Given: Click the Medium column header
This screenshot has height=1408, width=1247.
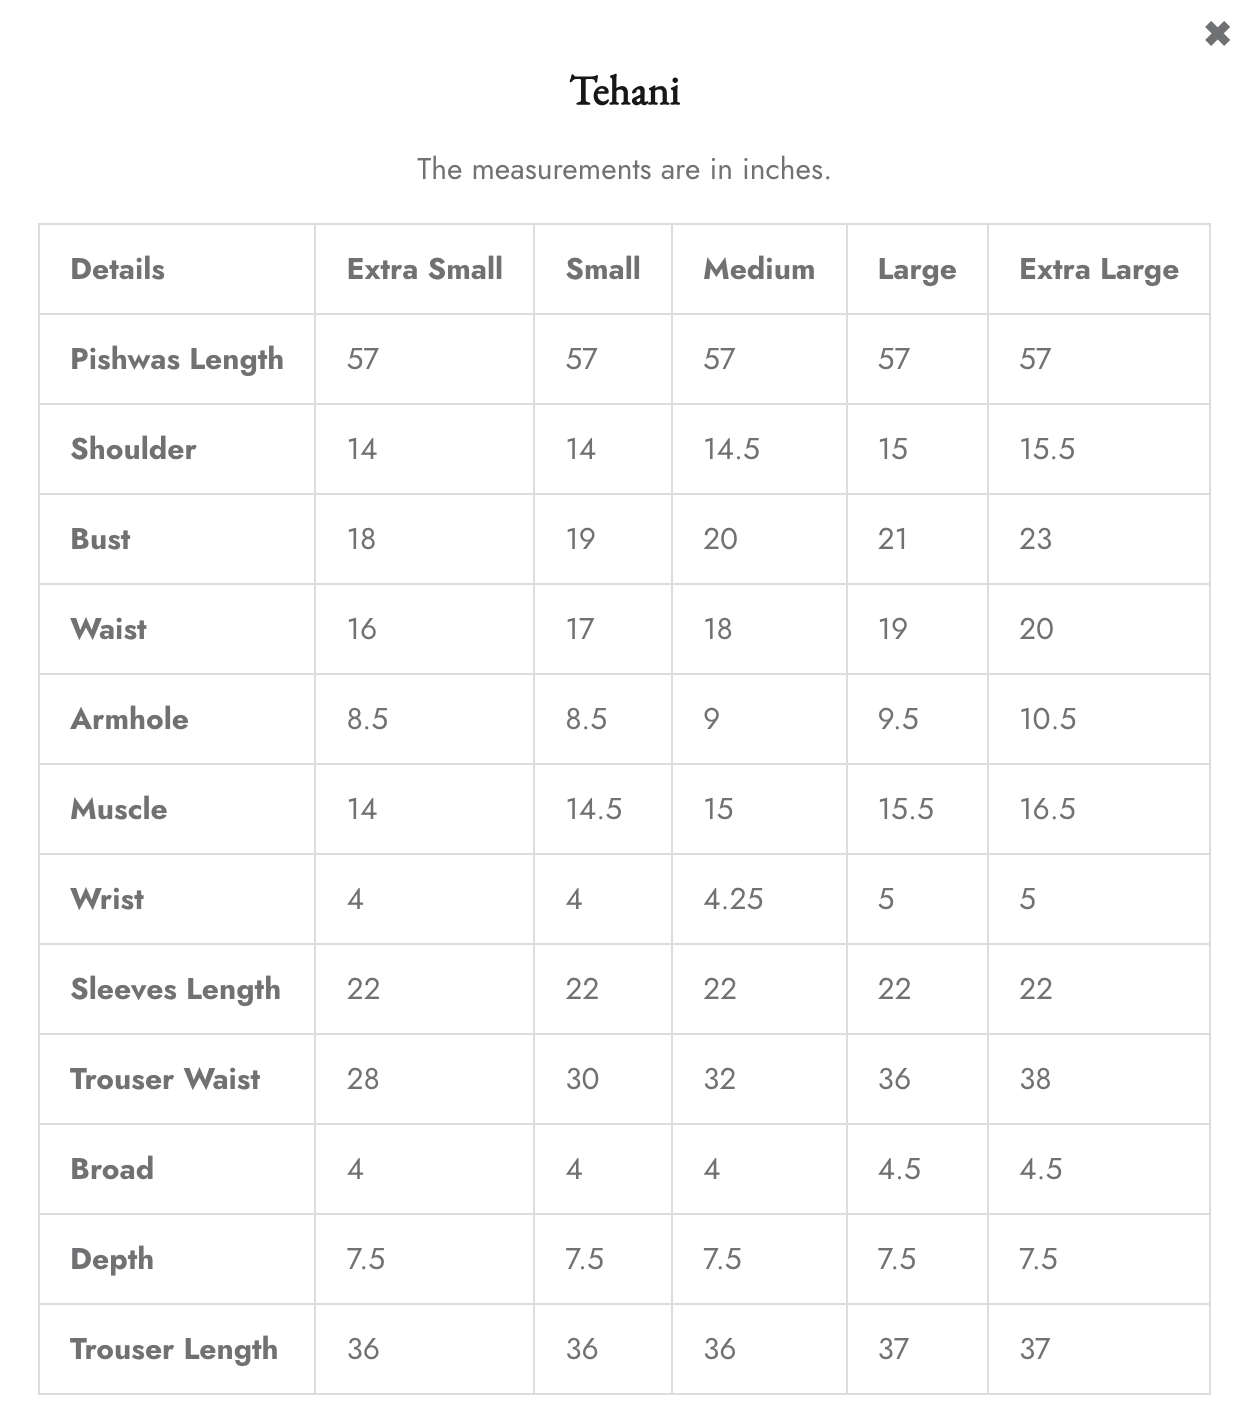Looking at the screenshot, I should pyautogui.click(x=759, y=269).
